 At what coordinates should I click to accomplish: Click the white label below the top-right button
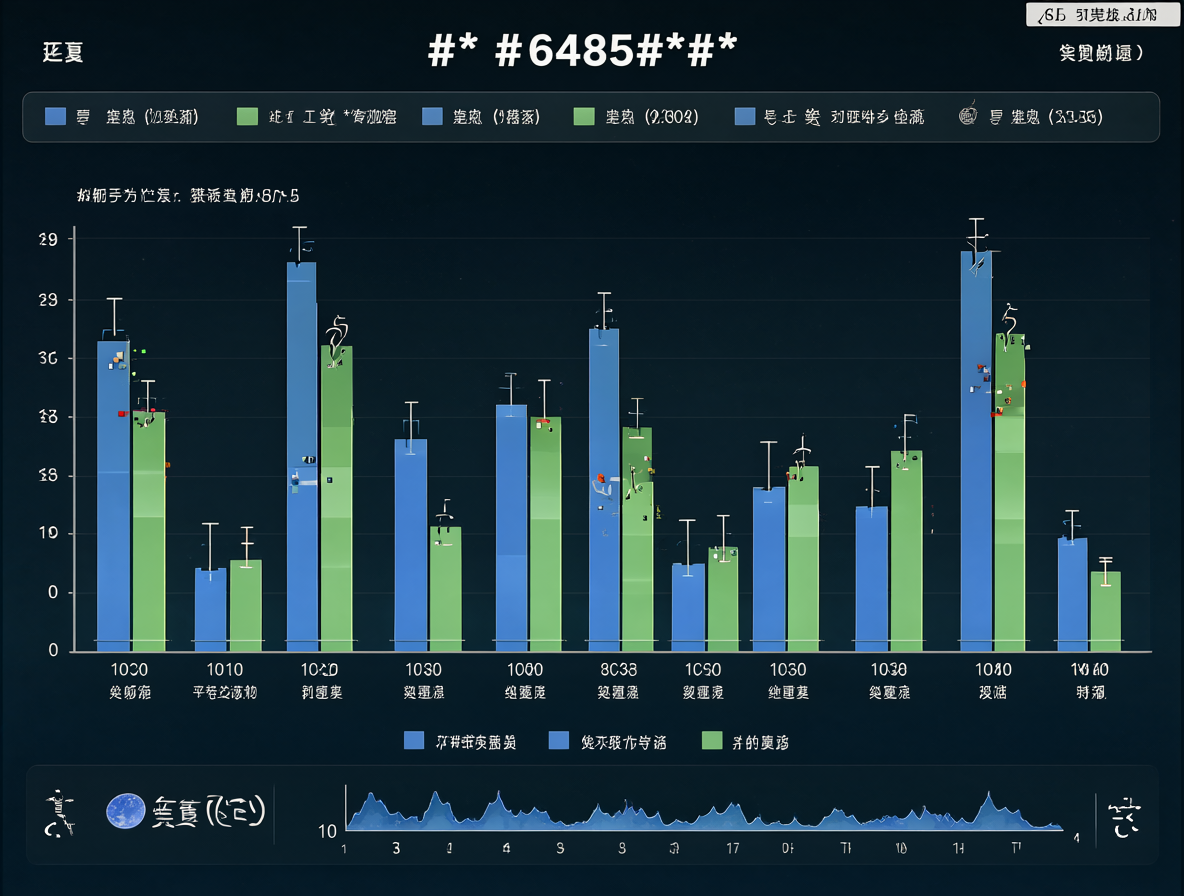click(1101, 53)
